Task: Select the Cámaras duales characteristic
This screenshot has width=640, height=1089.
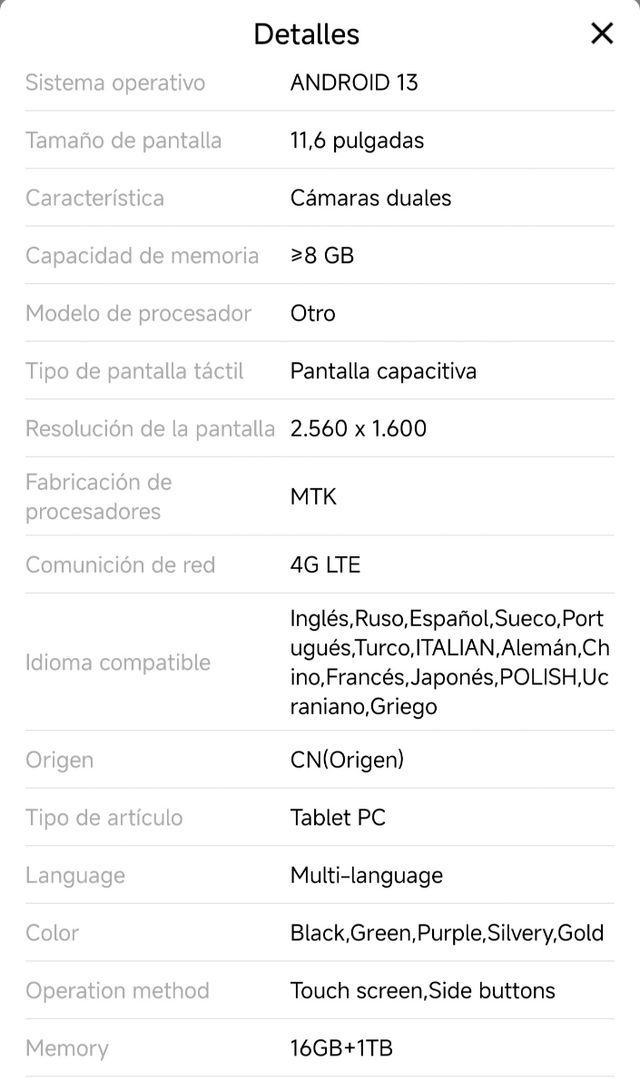Action: pos(370,198)
